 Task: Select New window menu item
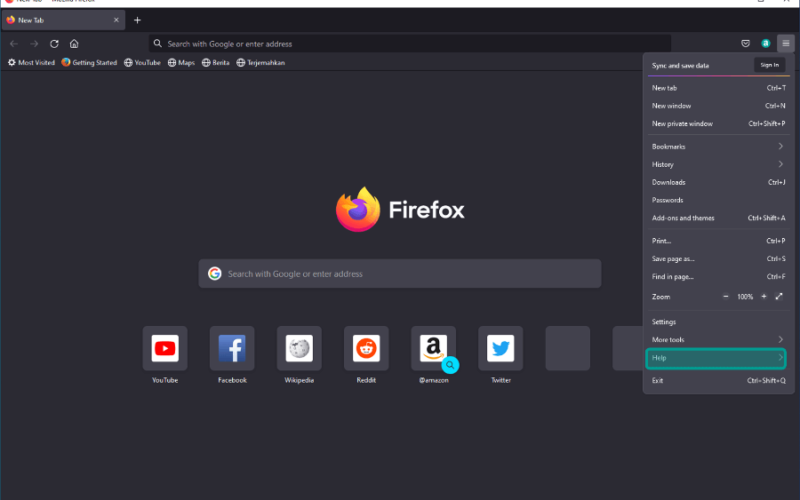click(718, 106)
